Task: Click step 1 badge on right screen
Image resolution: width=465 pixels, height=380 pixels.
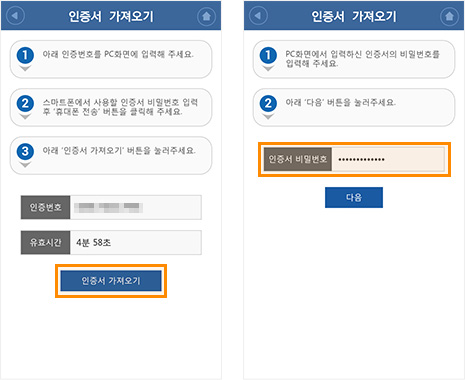Action: [x=268, y=55]
